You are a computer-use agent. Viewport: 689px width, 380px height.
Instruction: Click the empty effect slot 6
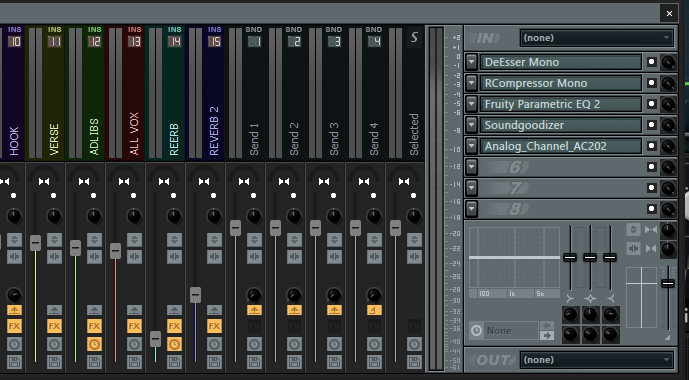coord(560,166)
